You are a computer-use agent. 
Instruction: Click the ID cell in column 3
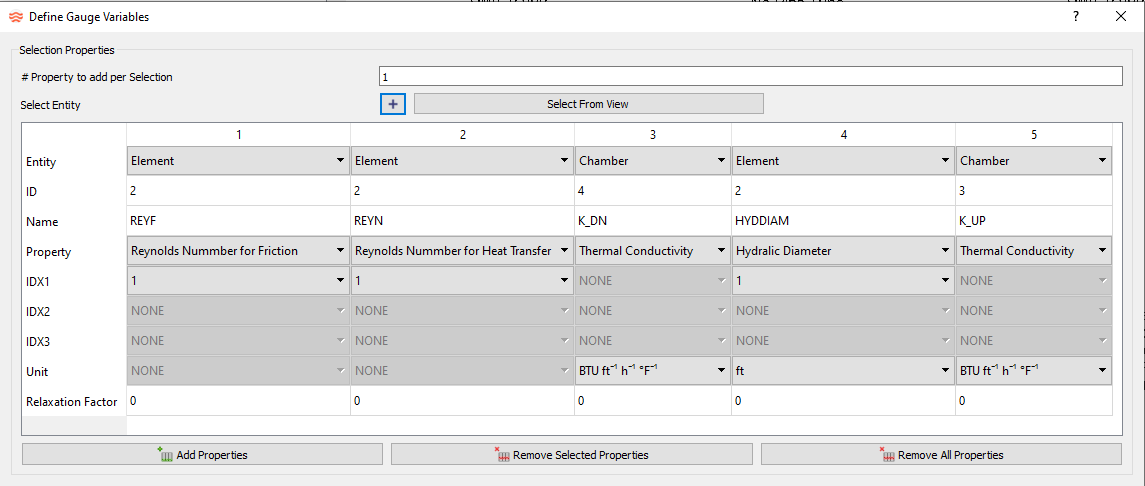coord(652,191)
